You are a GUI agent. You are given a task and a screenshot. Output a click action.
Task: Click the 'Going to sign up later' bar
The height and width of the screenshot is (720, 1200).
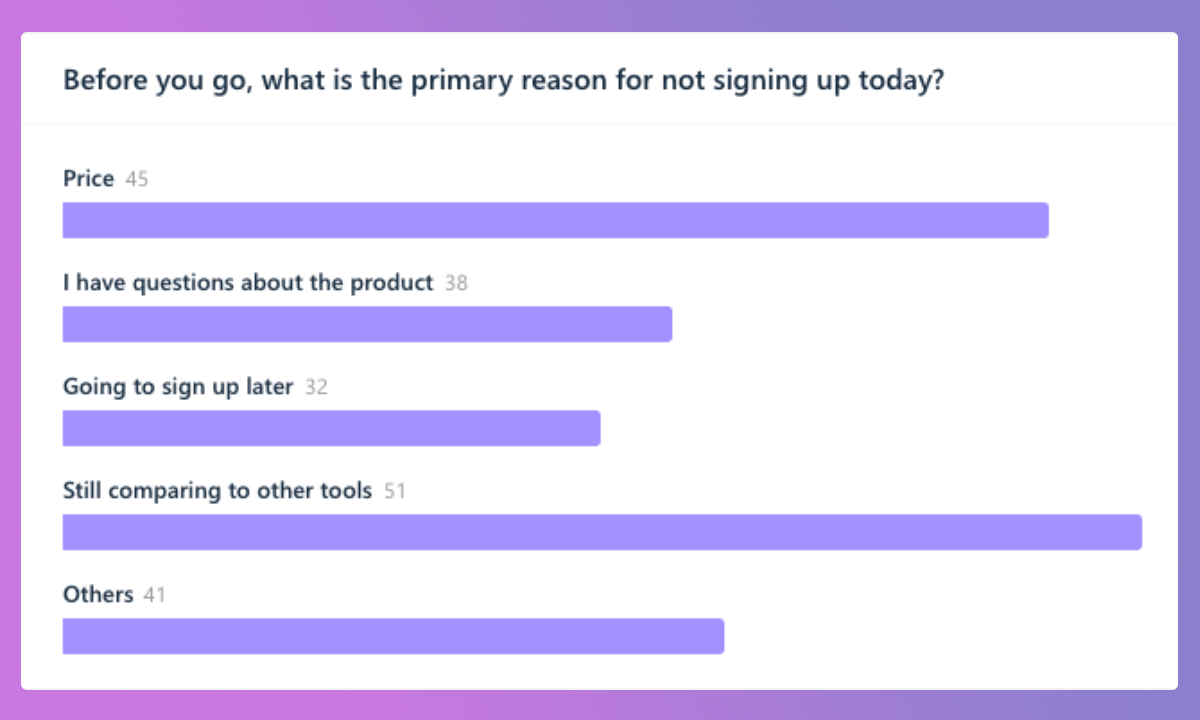331,428
